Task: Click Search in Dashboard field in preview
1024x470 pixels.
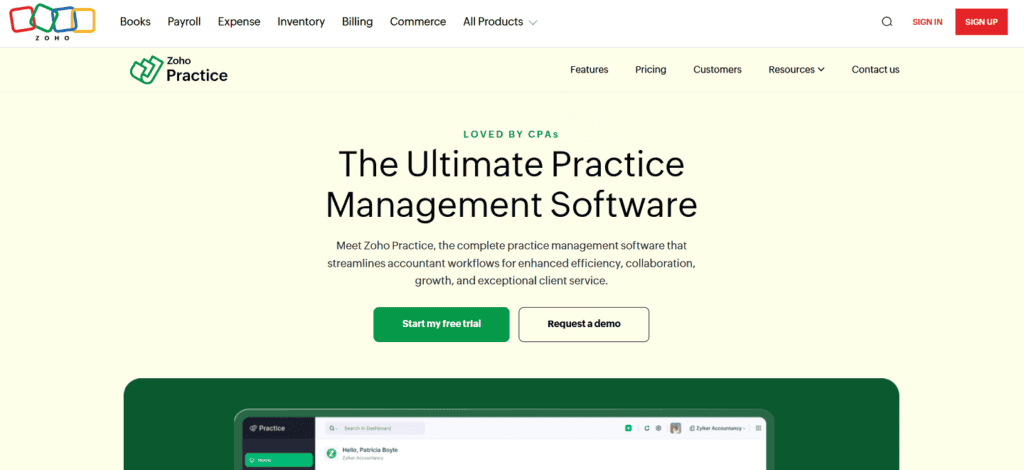Action: click(x=376, y=428)
